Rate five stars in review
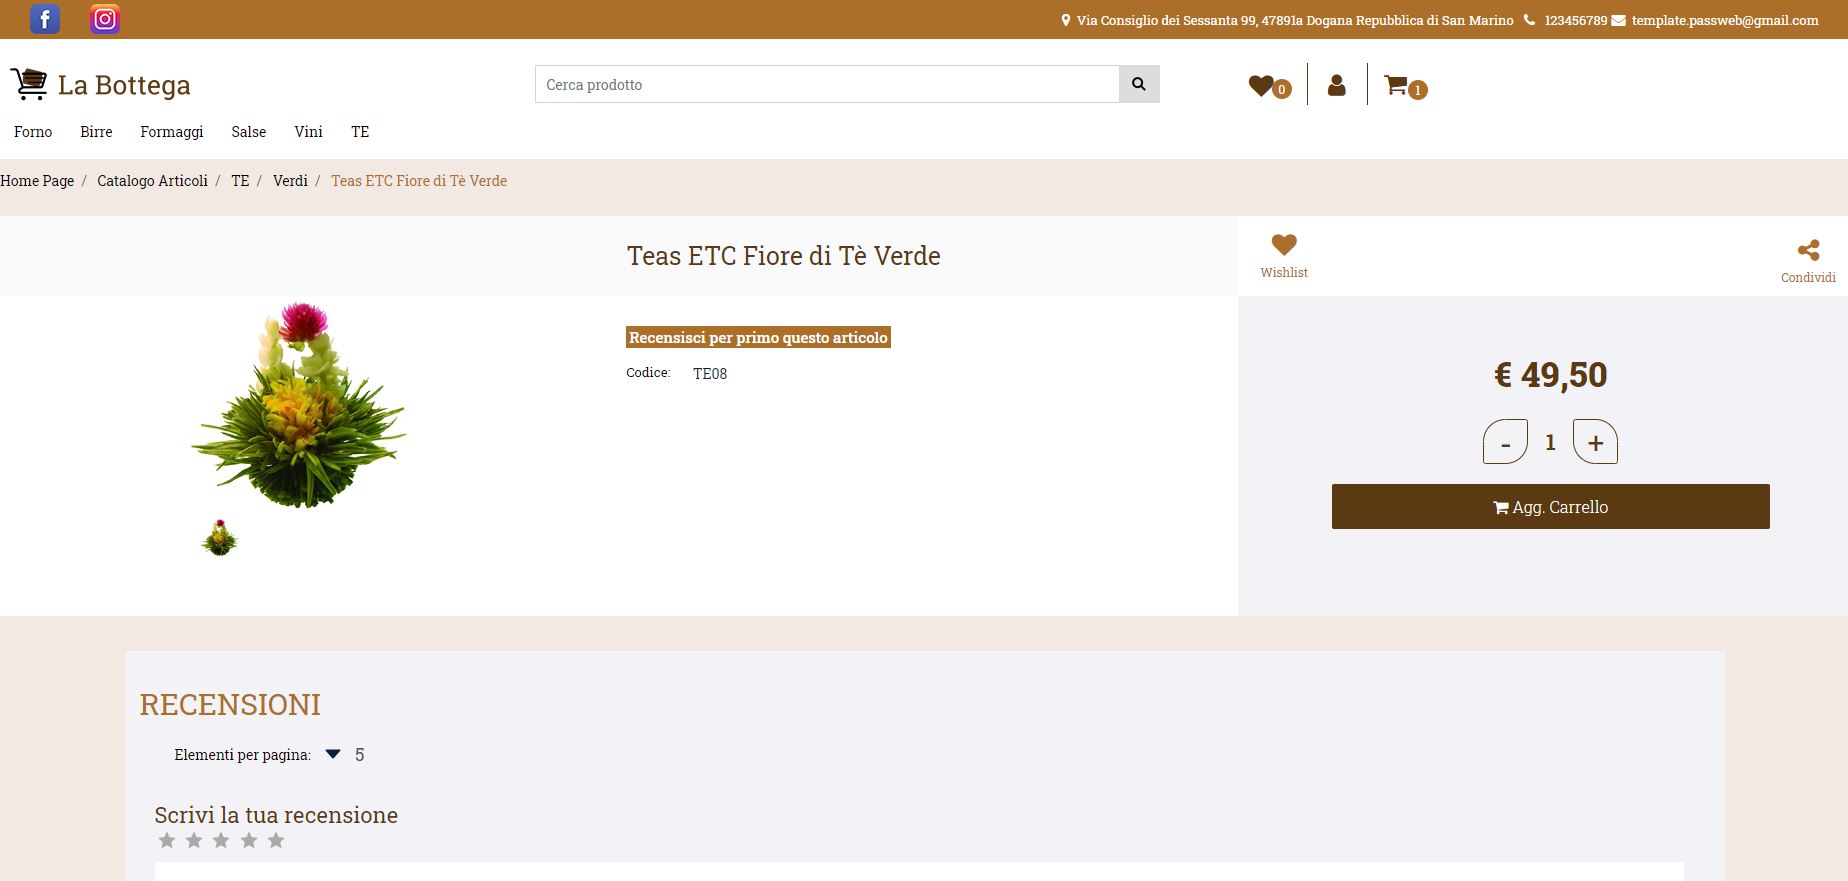The width and height of the screenshot is (1848, 881). [x=276, y=840]
